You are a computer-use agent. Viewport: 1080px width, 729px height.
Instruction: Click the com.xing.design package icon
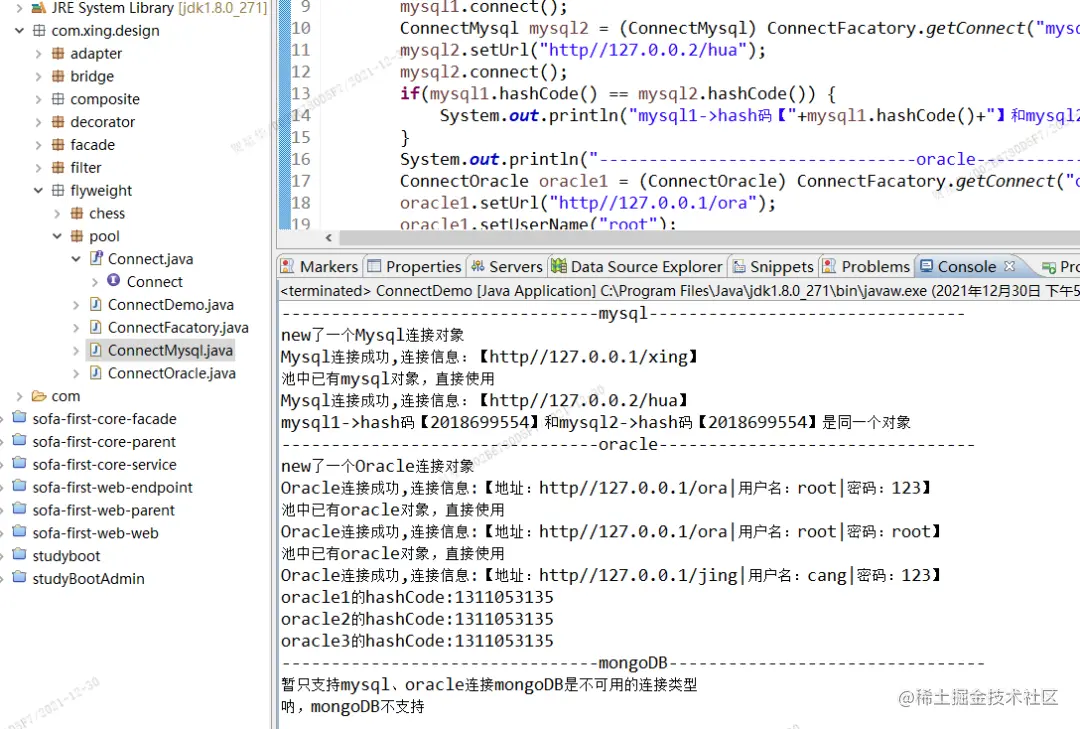click(x=39, y=30)
